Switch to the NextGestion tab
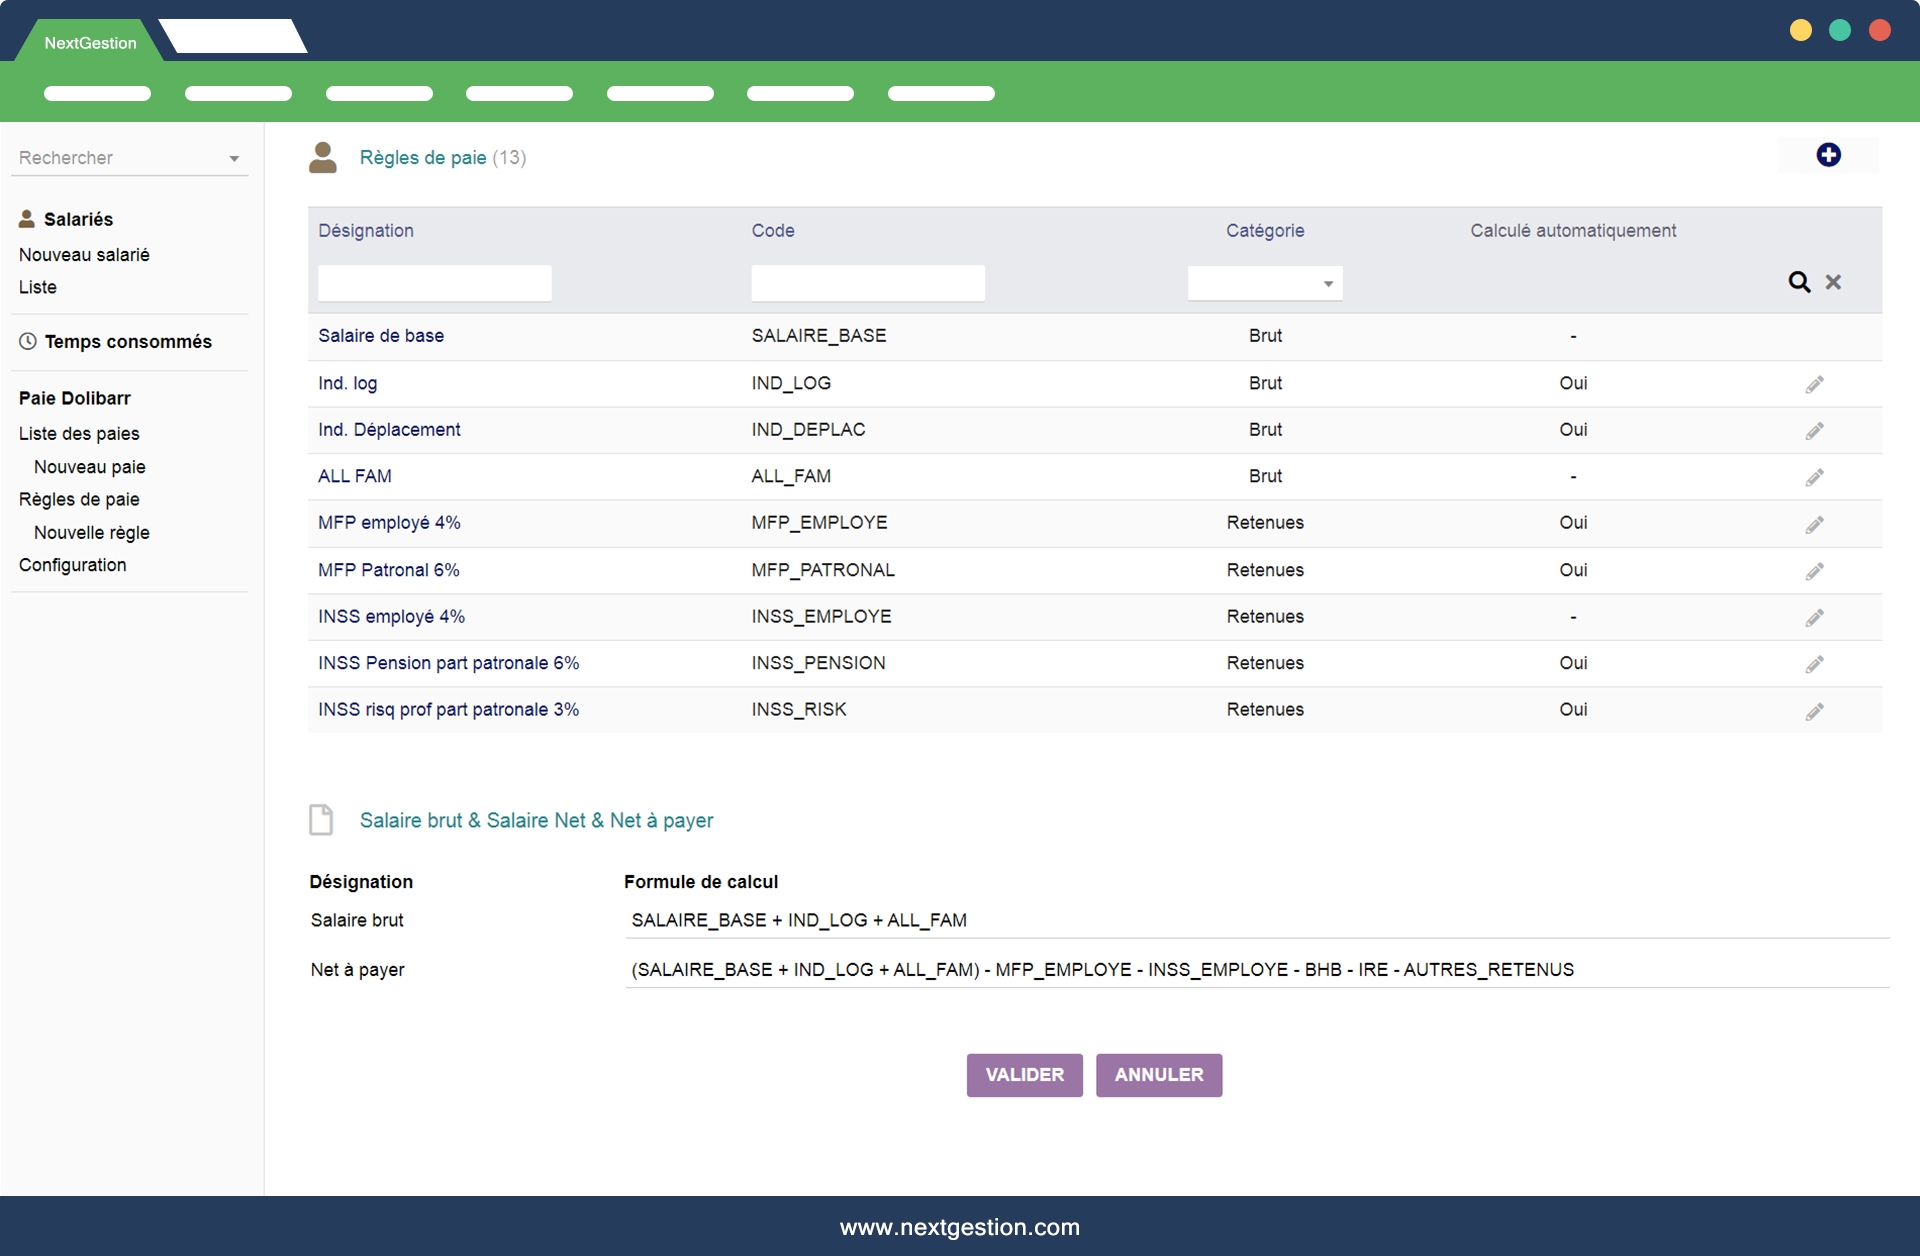 coord(90,43)
